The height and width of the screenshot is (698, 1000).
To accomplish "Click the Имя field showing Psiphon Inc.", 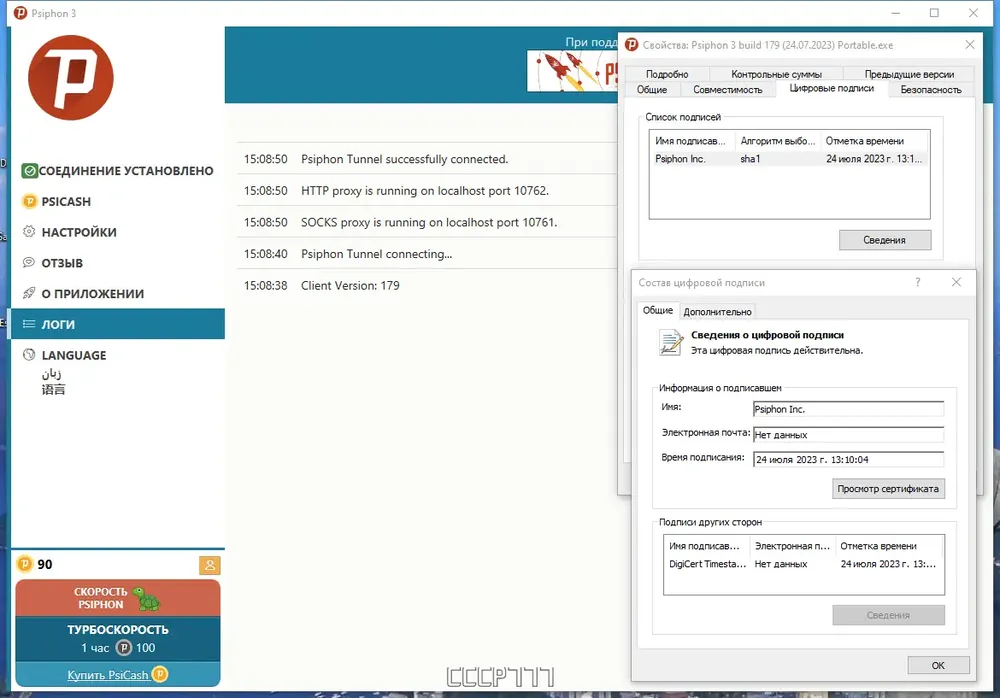I will pos(848,409).
